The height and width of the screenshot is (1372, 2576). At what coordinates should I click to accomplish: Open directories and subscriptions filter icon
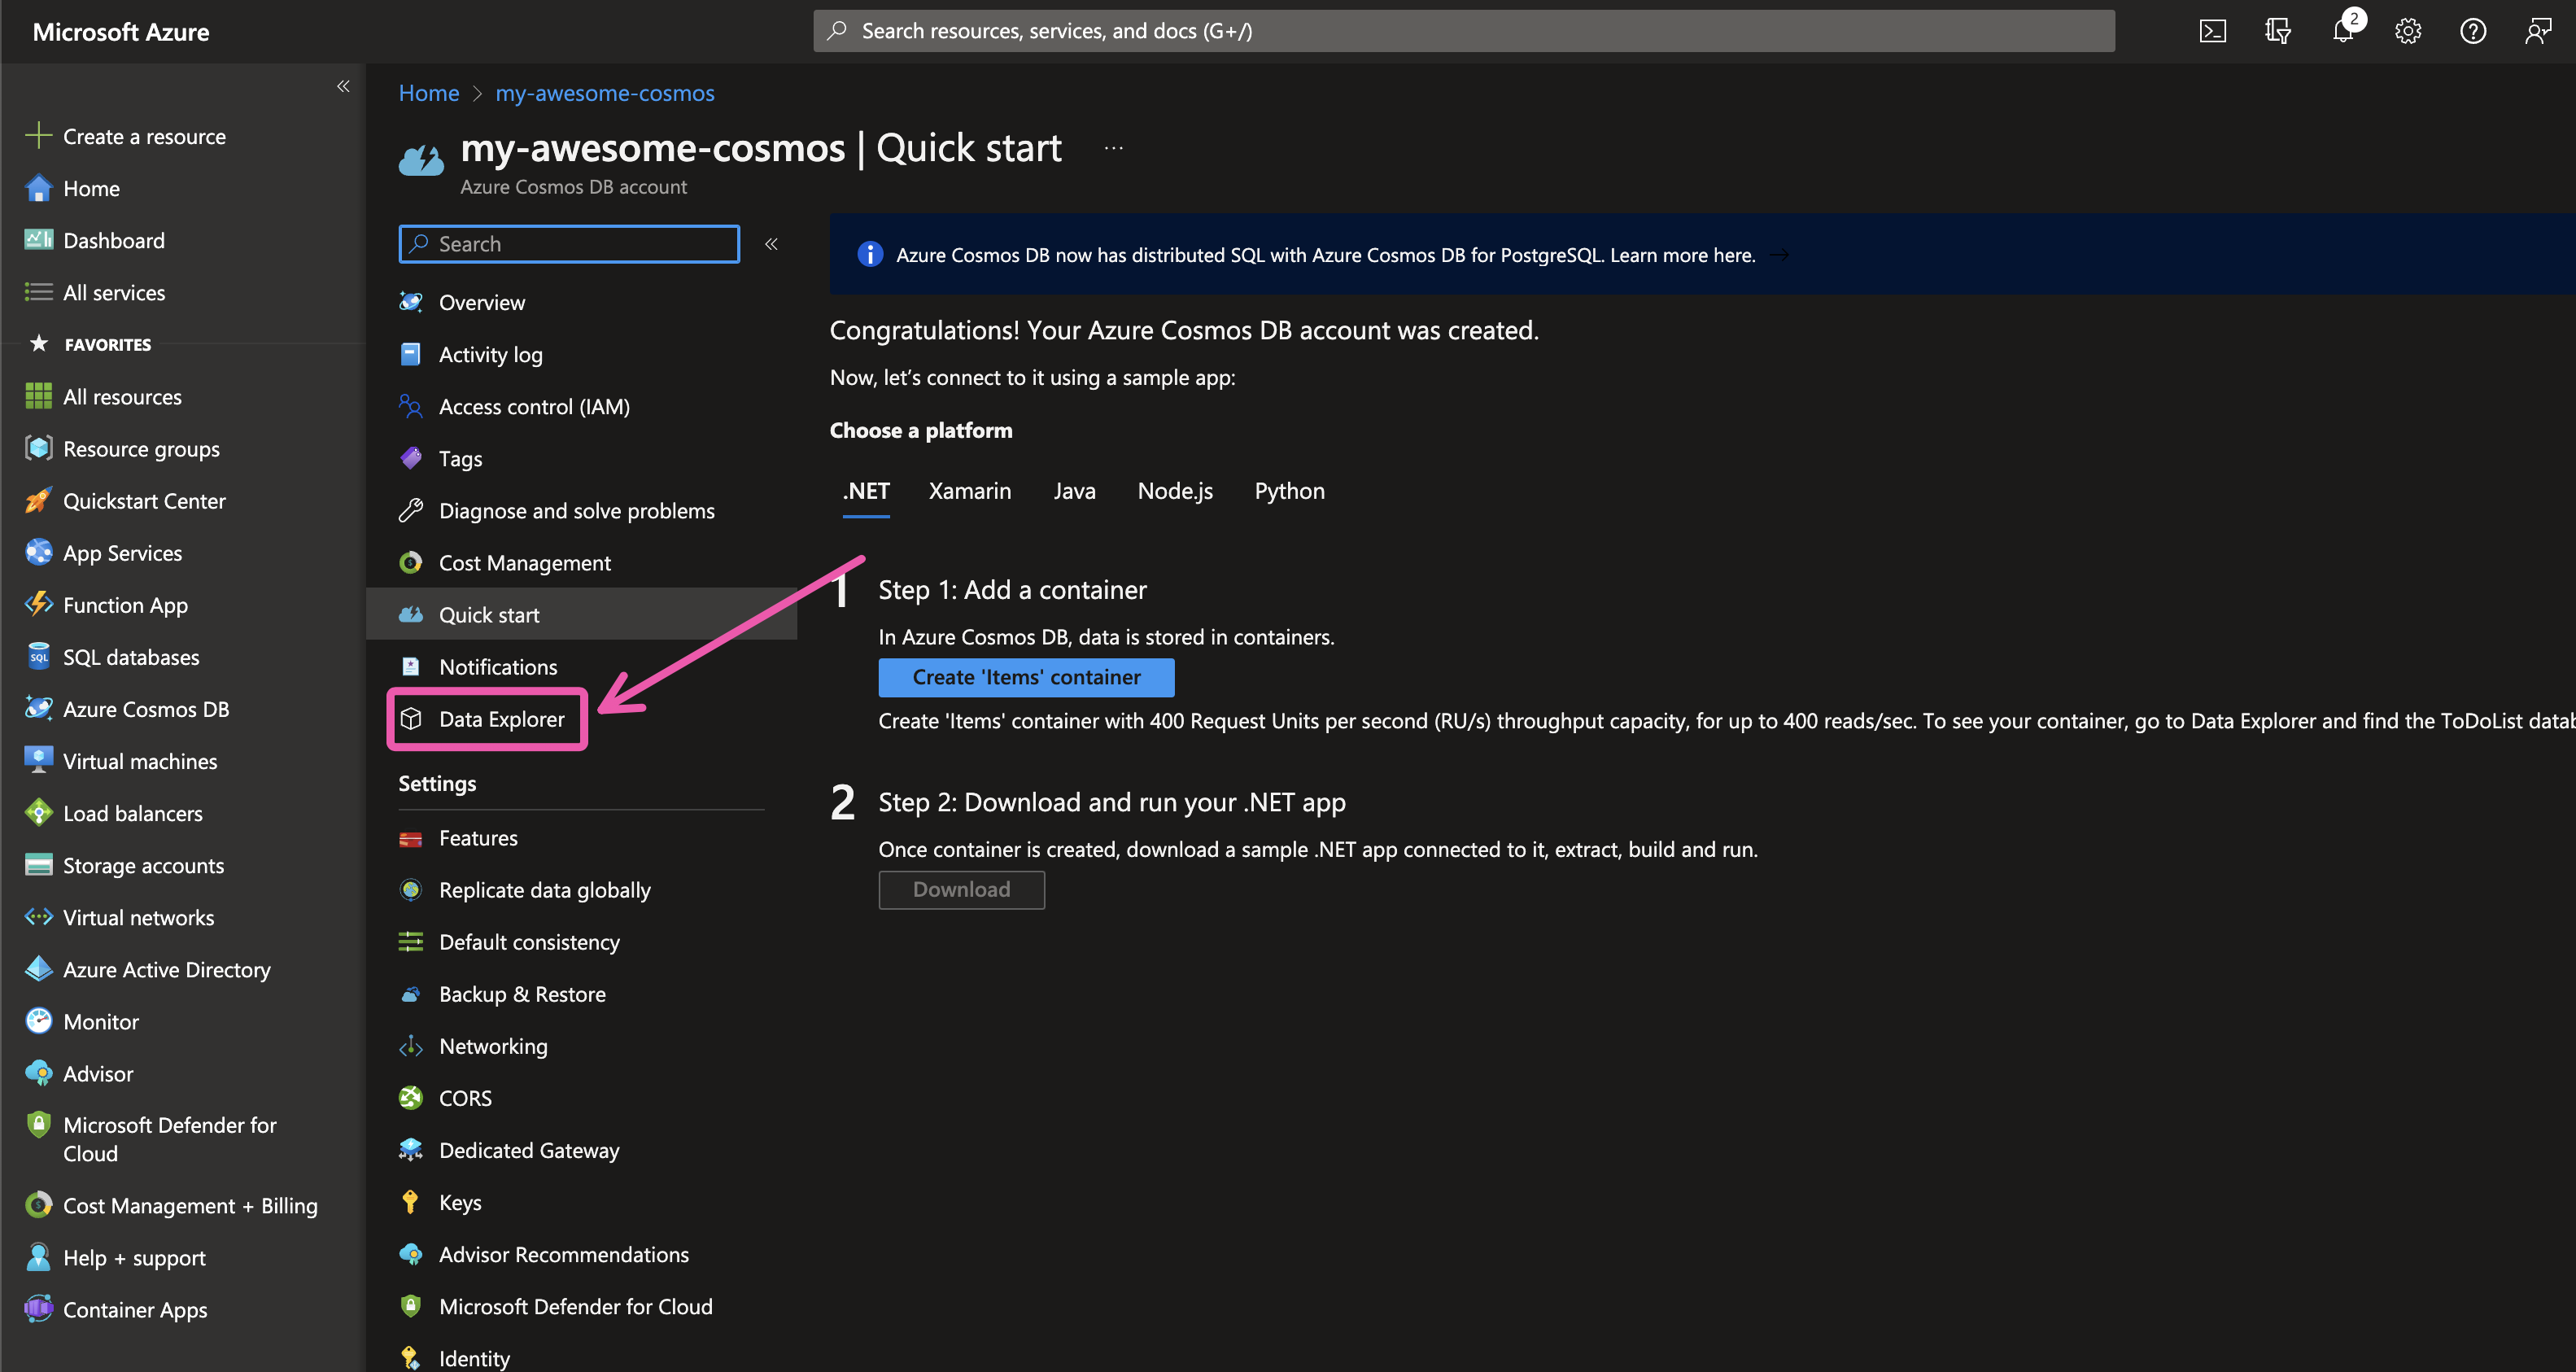tap(2277, 31)
